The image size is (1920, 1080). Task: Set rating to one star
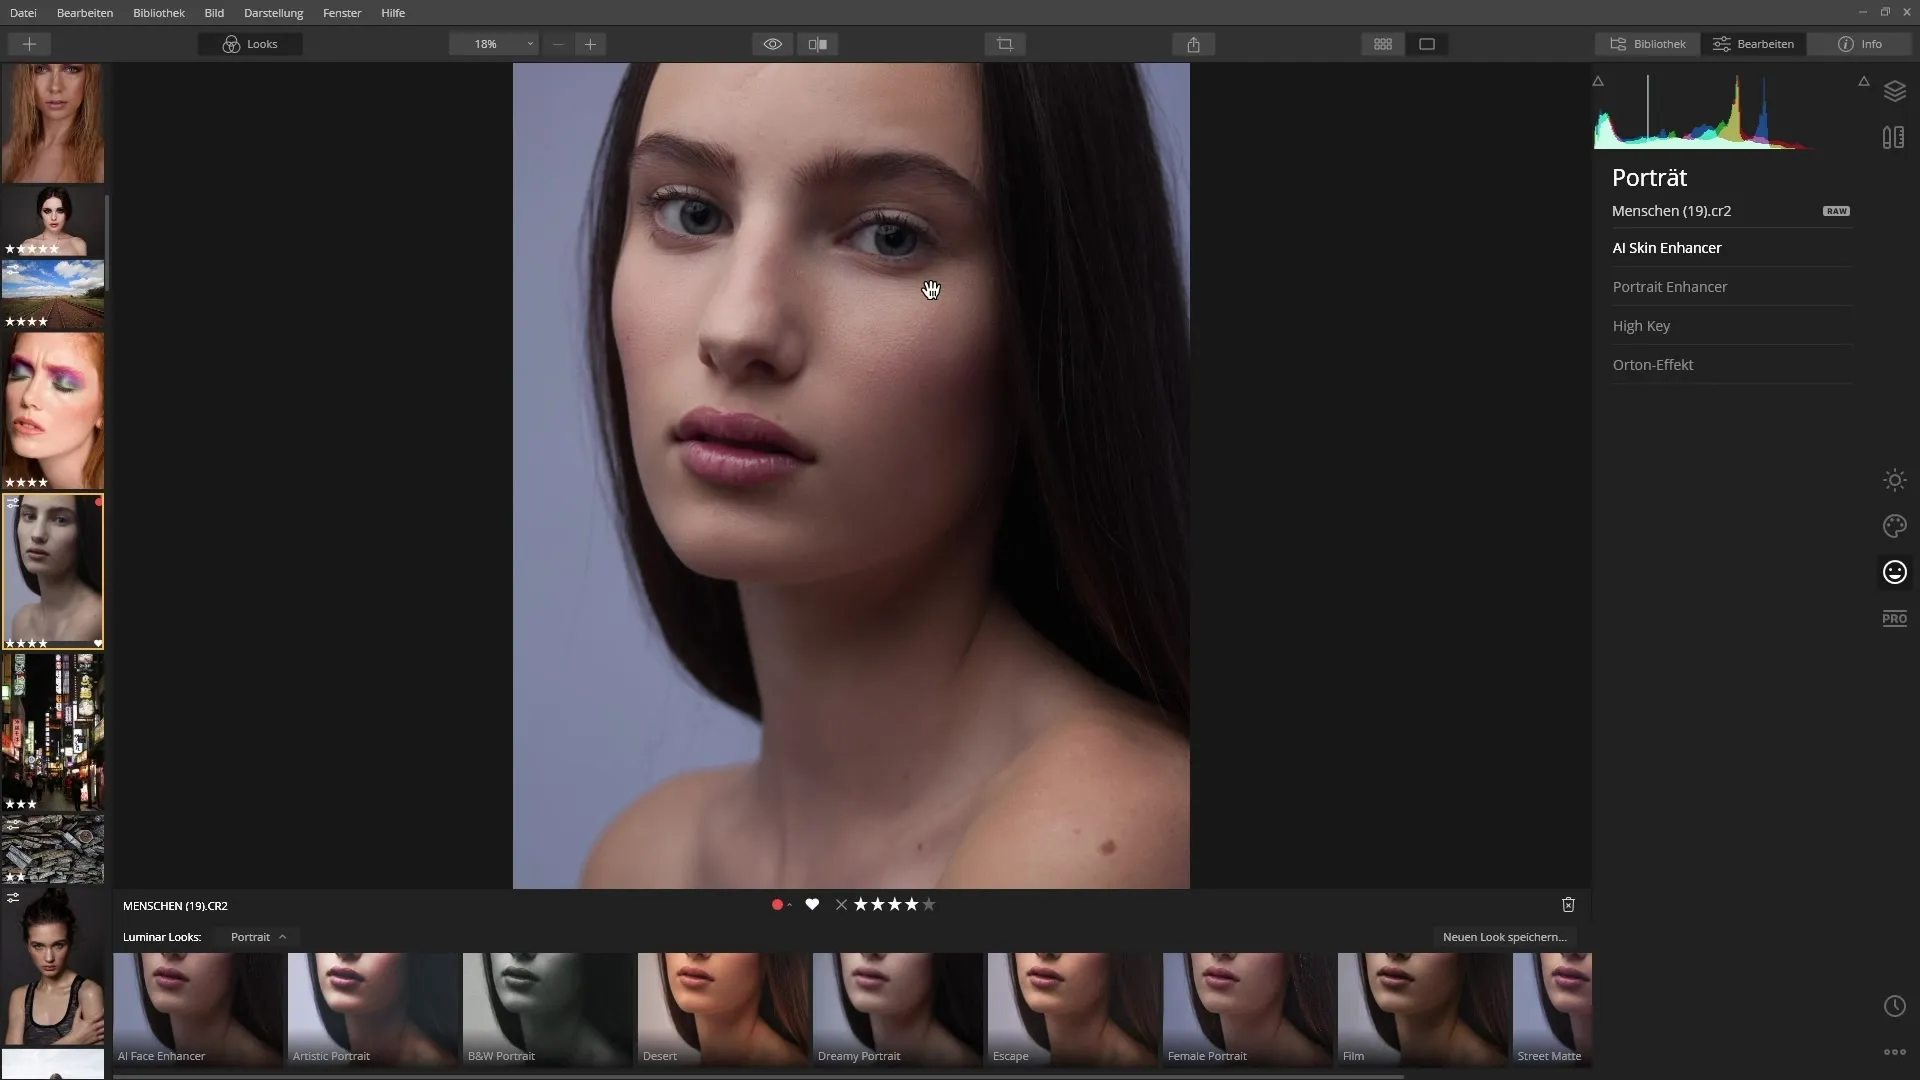point(861,905)
